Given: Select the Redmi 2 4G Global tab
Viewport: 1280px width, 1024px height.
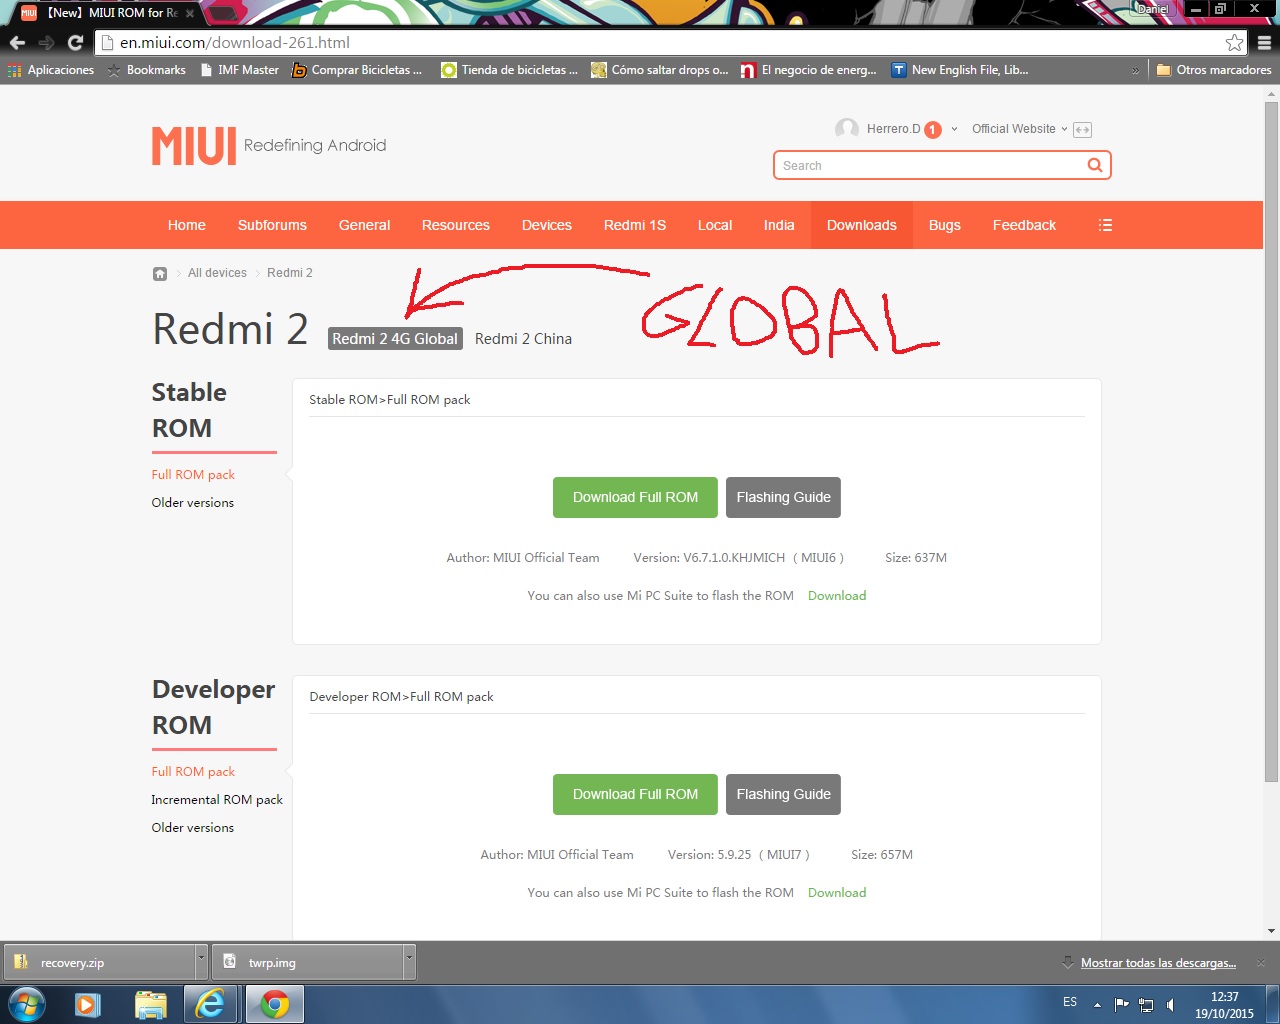Looking at the screenshot, I should [395, 339].
